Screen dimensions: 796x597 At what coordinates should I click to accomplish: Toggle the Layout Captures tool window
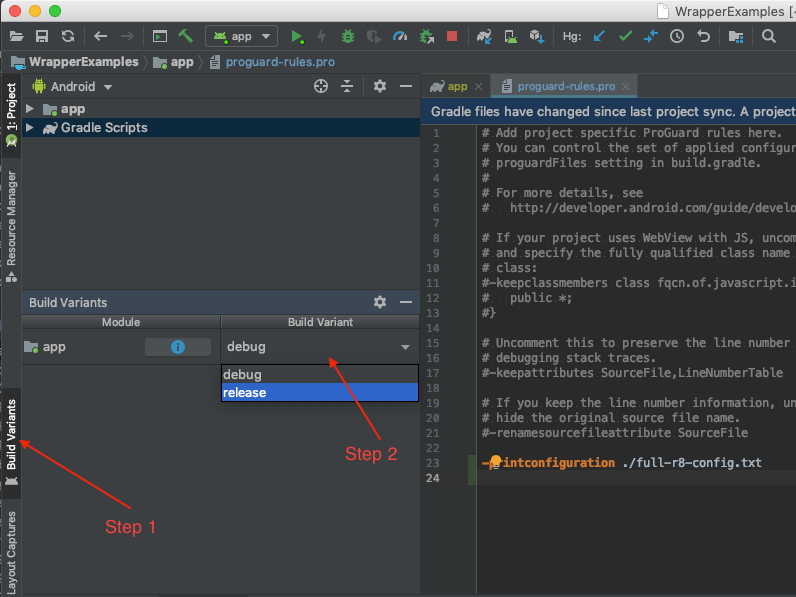(11, 551)
